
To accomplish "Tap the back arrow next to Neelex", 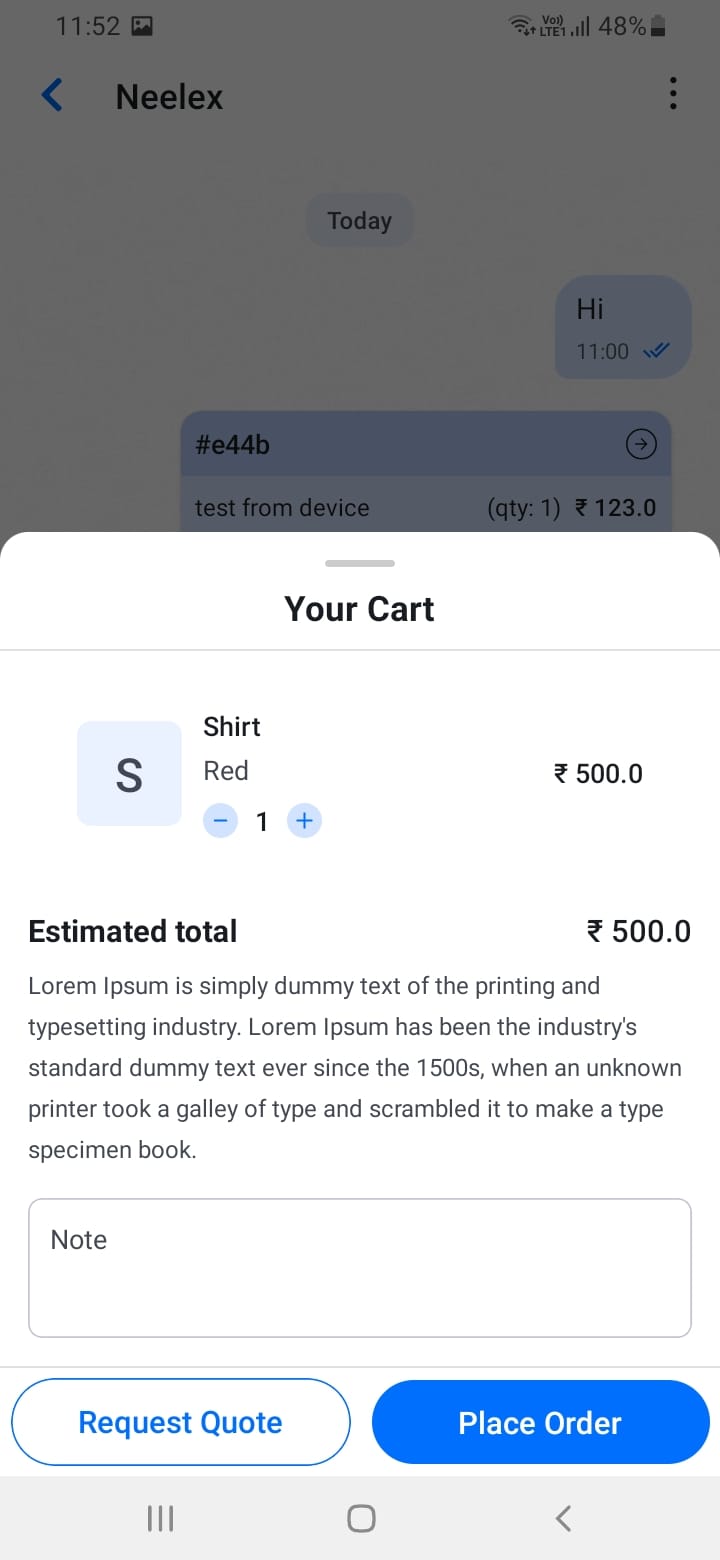I will 52,96.
